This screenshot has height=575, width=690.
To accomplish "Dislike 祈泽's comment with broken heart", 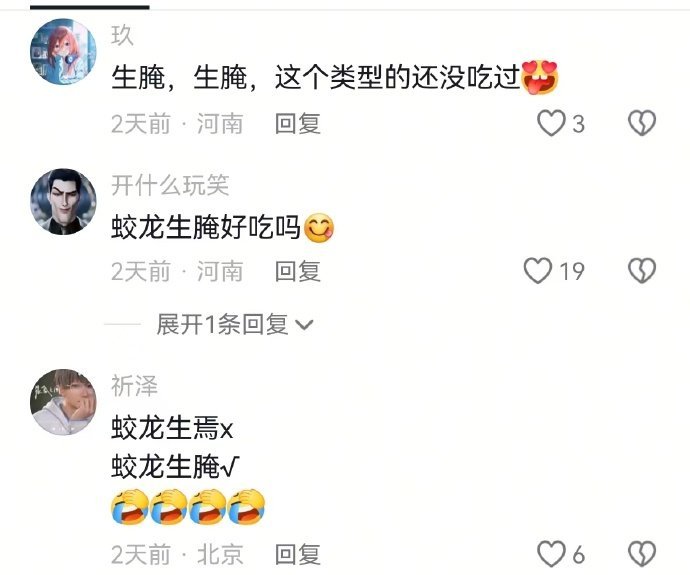I will coord(642,553).
